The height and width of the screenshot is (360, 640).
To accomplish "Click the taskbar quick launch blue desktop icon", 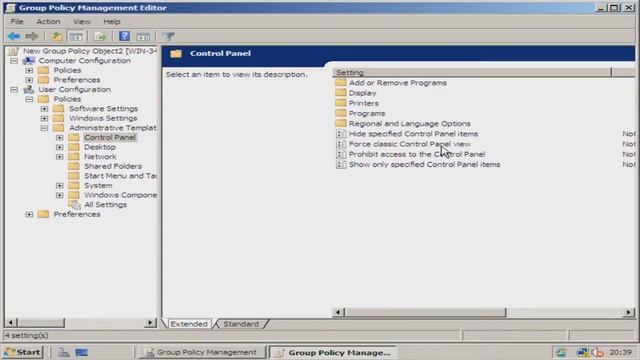I will pyautogui.click(x=82, y=352).
